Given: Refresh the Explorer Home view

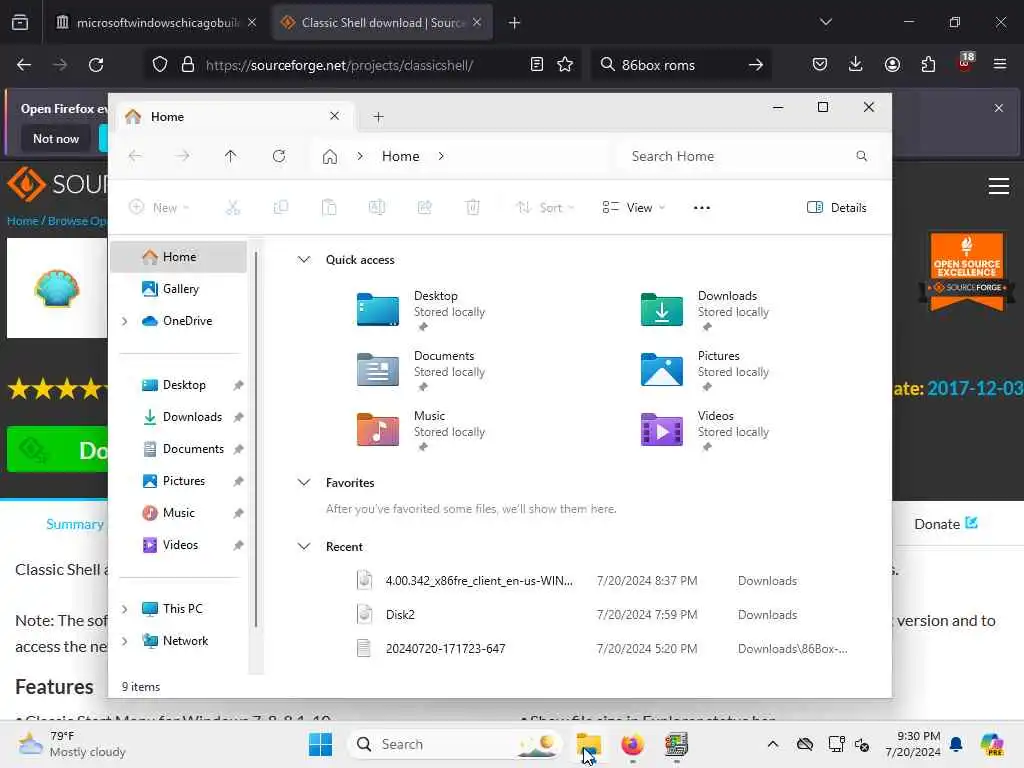Looking at the screenshot, I should (279, 156).
